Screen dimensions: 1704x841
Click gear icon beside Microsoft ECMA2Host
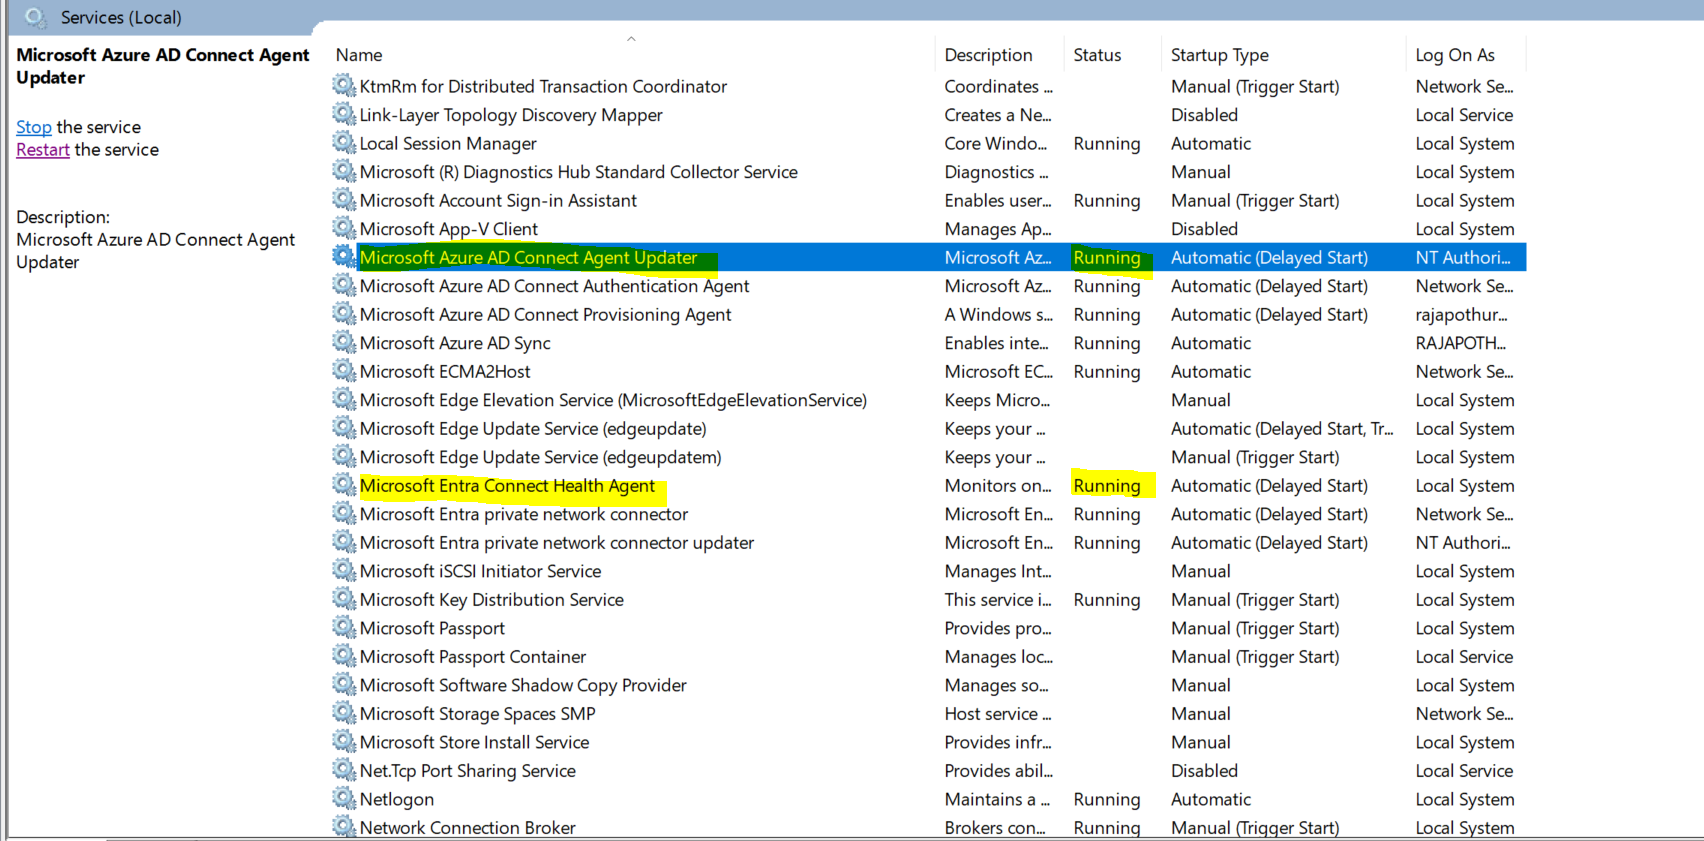(344, 371)
